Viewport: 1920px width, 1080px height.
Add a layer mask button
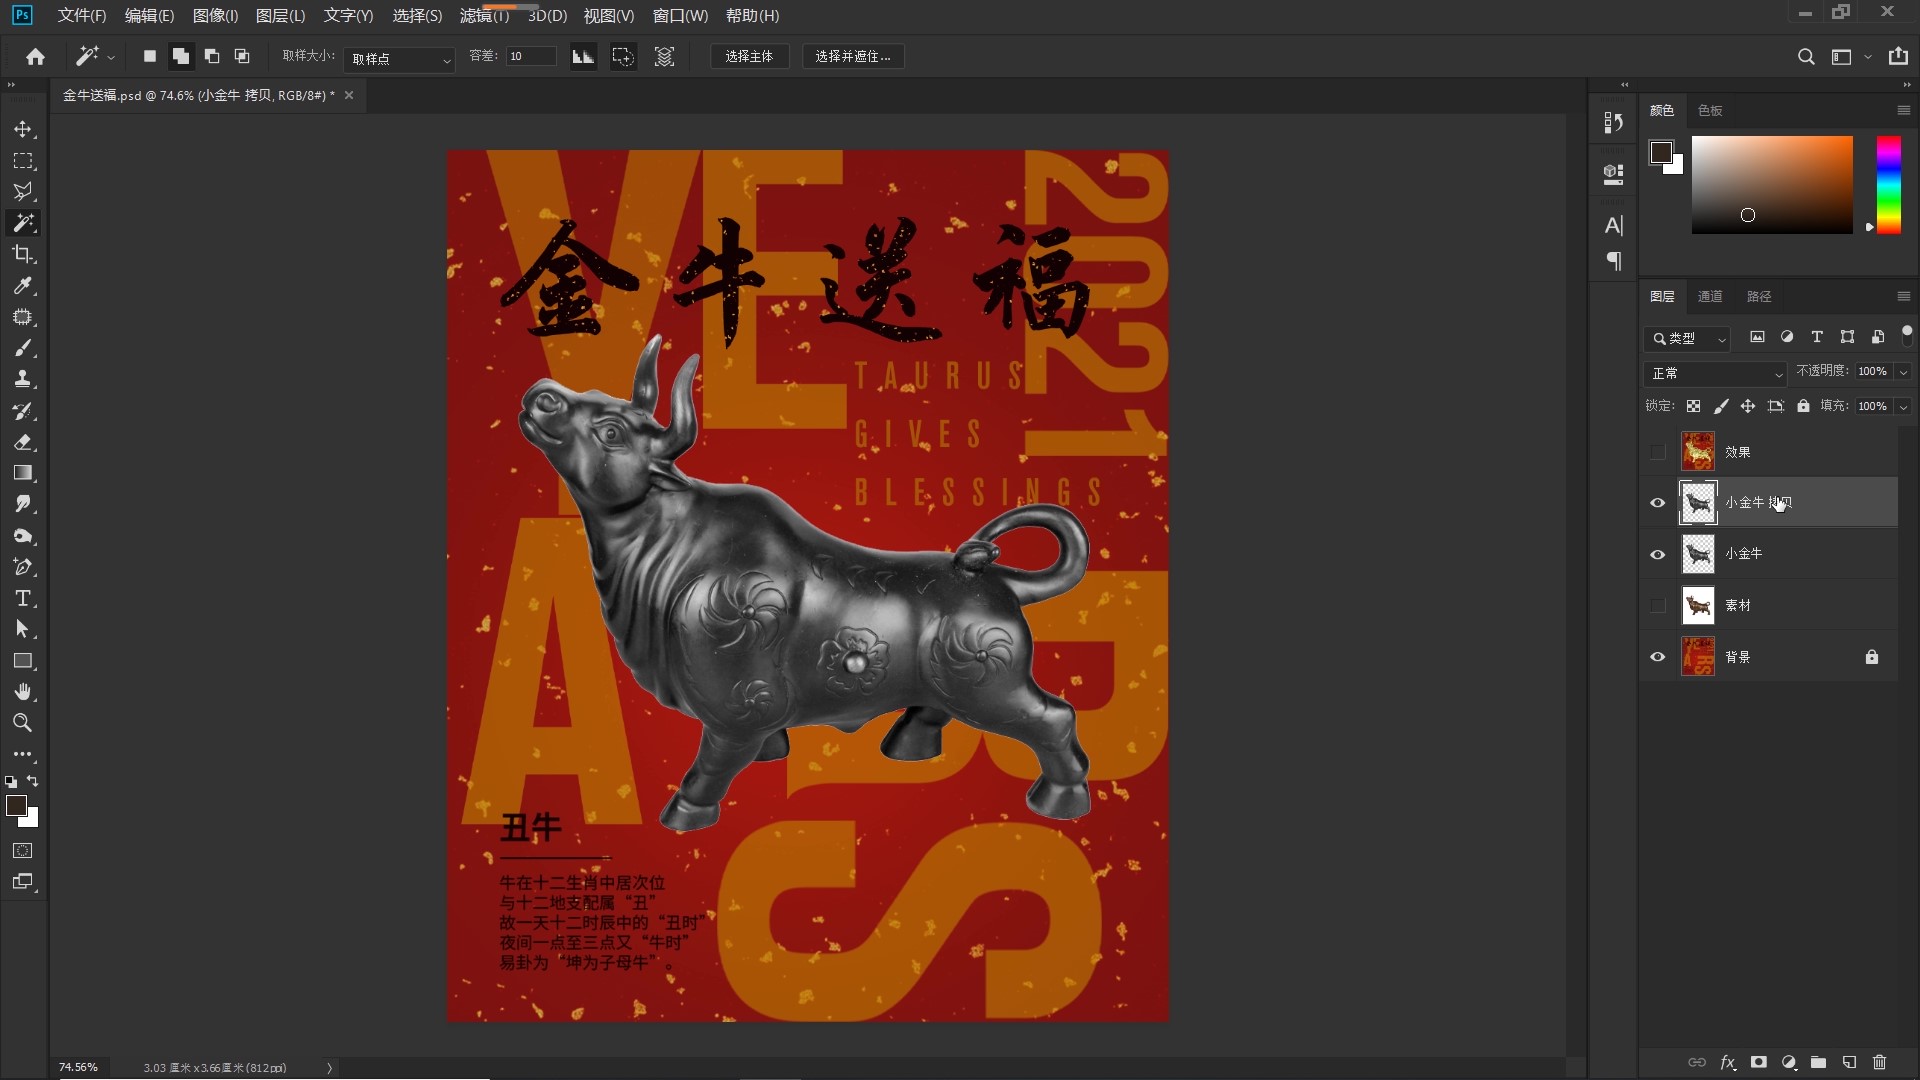point(1758,1063)
